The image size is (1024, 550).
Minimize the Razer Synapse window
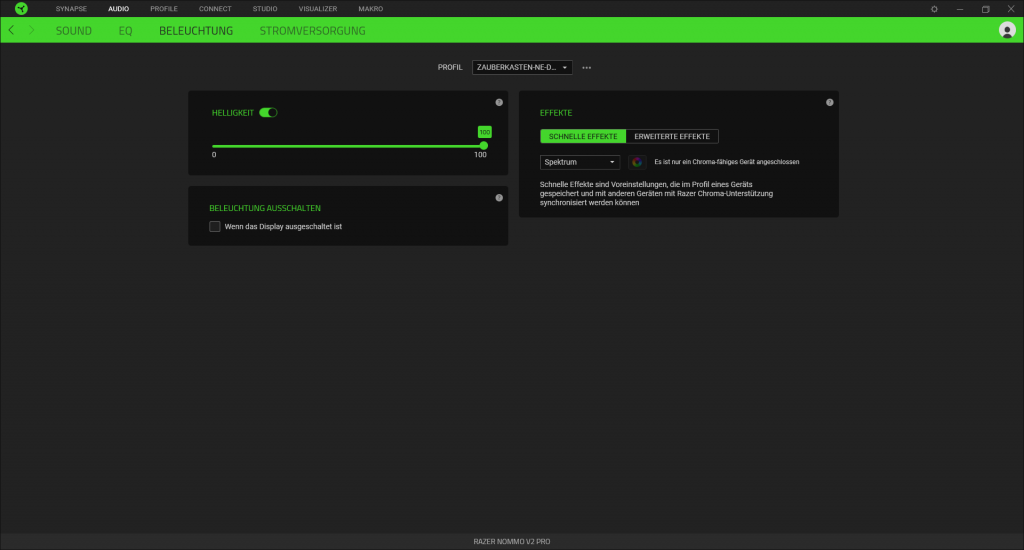click(960, 9)
